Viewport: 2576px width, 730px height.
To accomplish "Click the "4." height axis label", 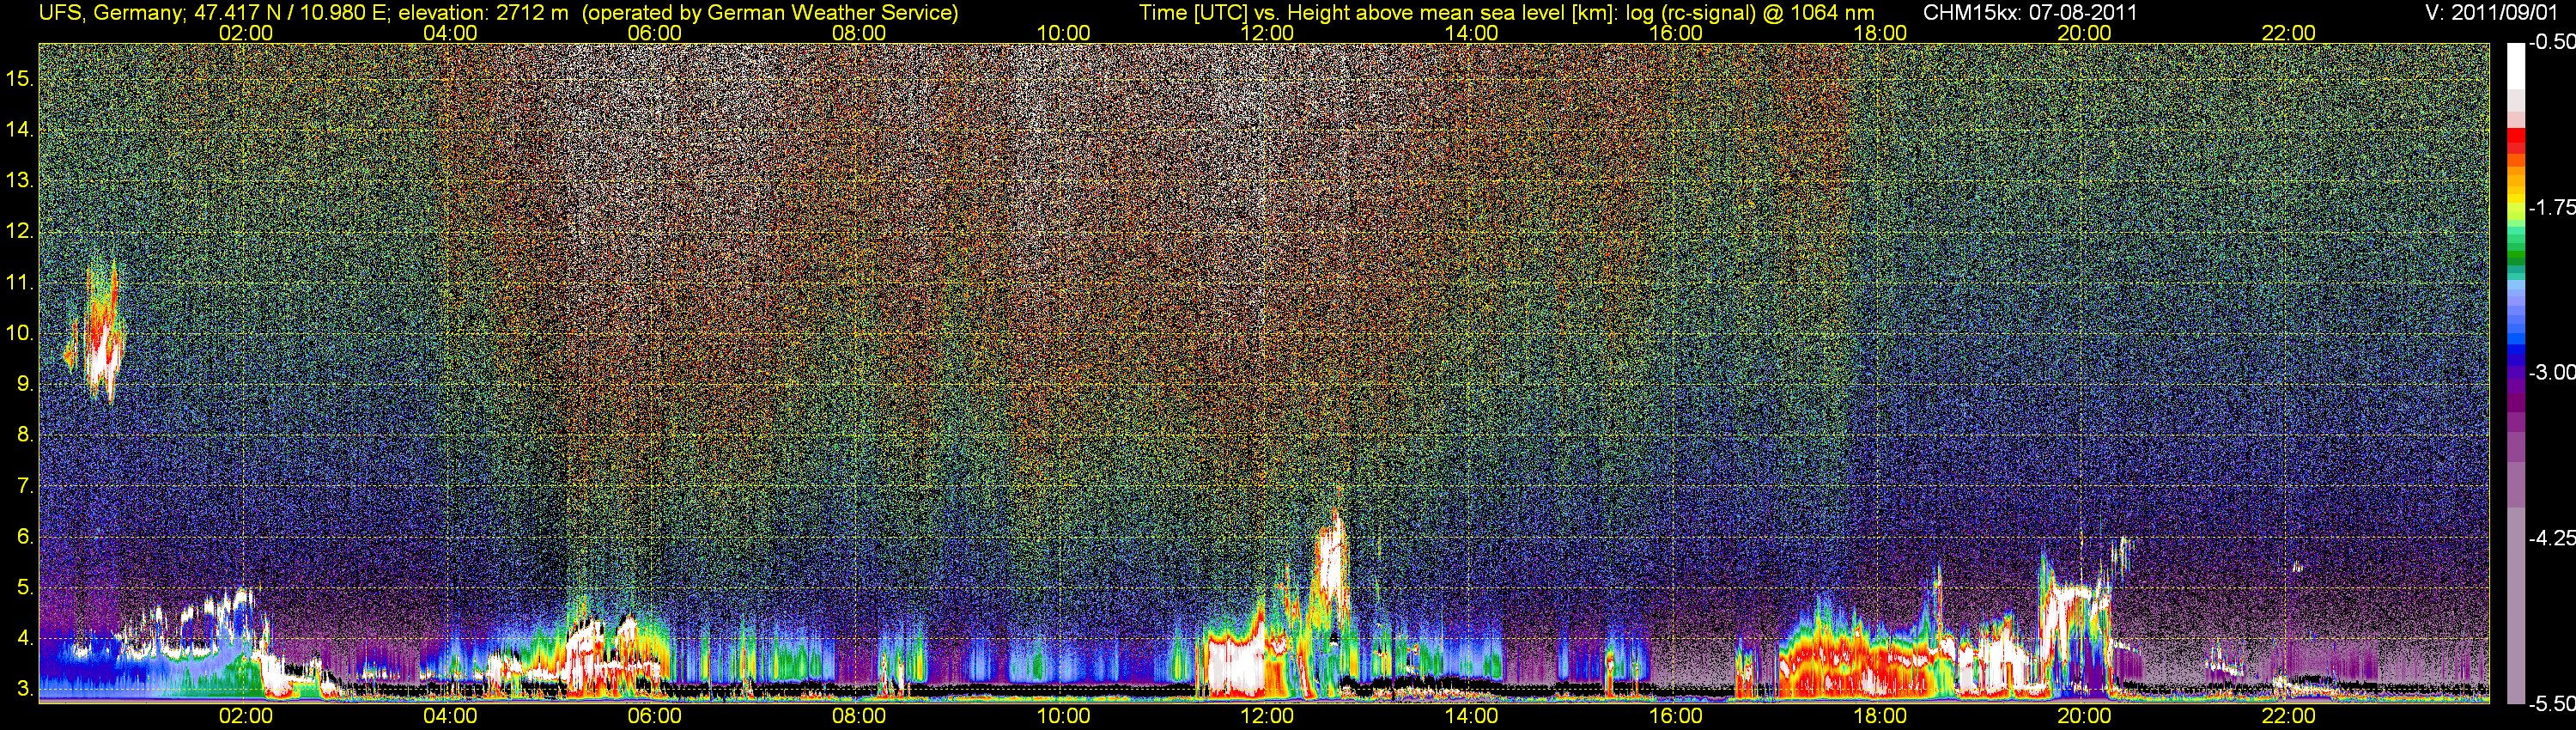I will (x=26, y=639).
